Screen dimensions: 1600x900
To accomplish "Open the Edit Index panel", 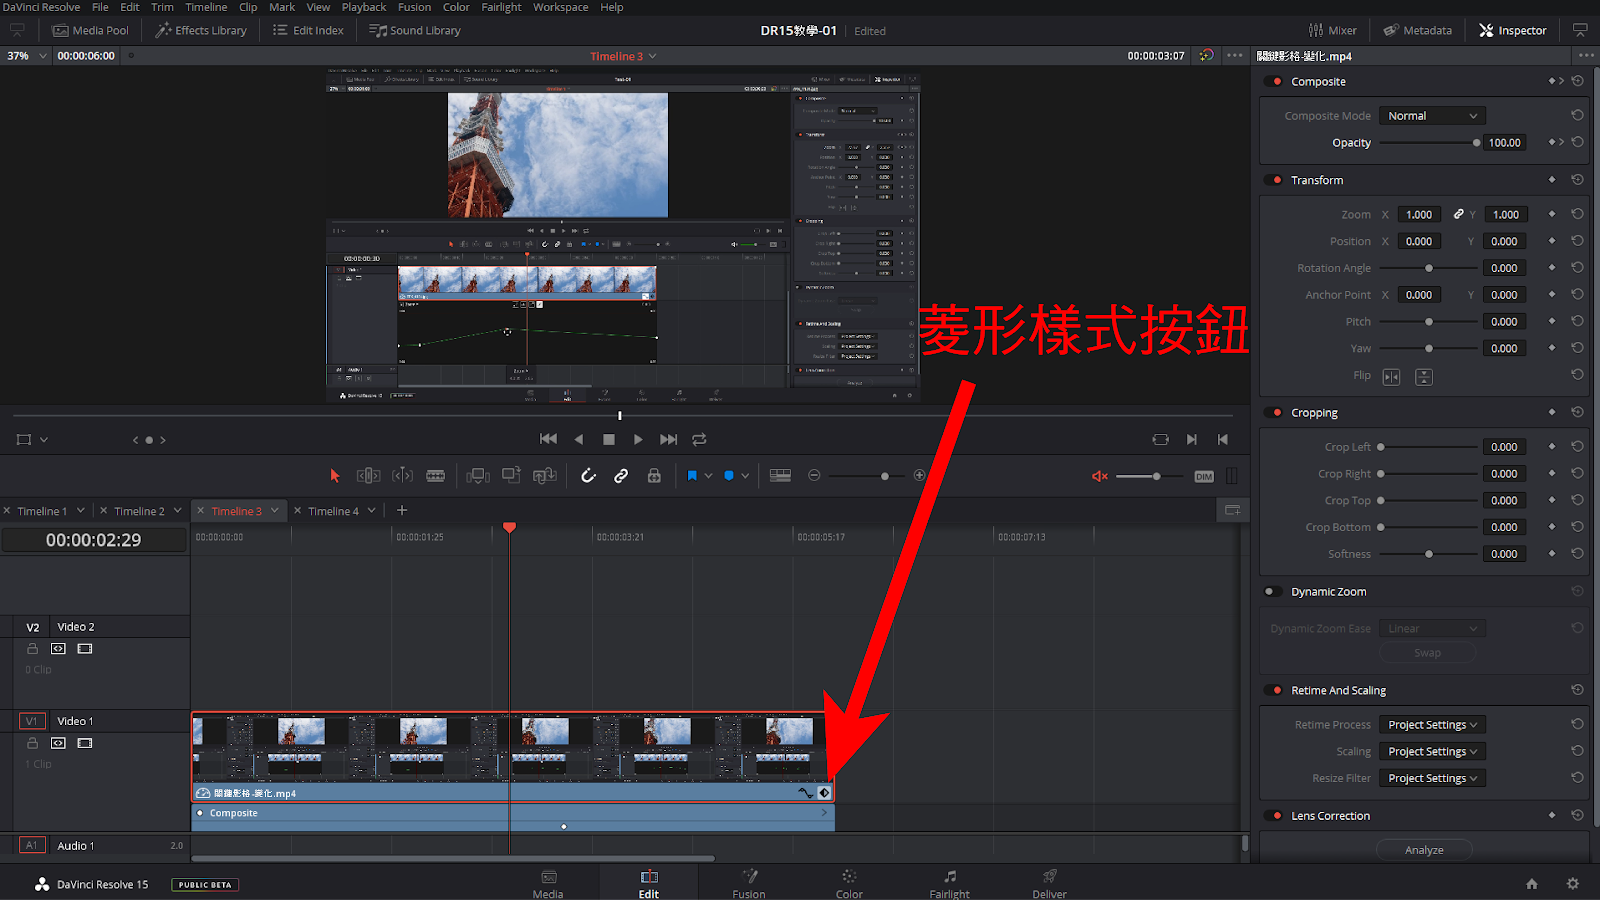I will (x=308, y=30).
